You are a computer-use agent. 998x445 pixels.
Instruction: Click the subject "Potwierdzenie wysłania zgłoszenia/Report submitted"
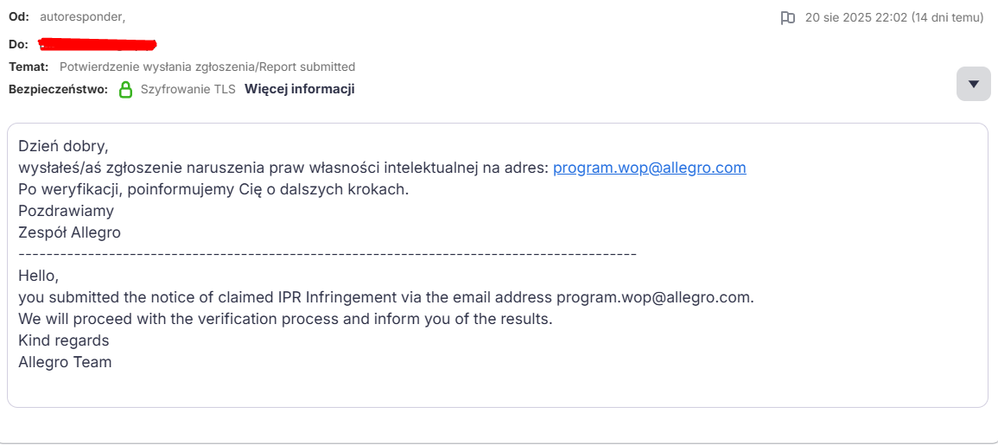coord(207,67)
